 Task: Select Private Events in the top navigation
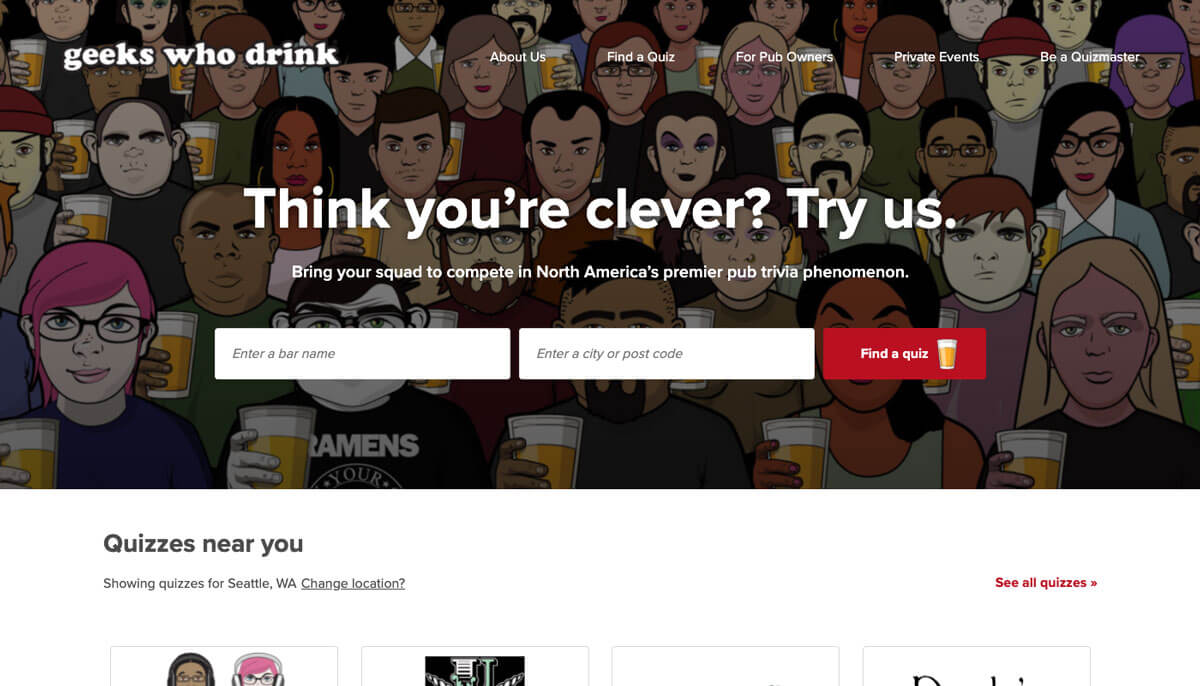coord(936,57)
